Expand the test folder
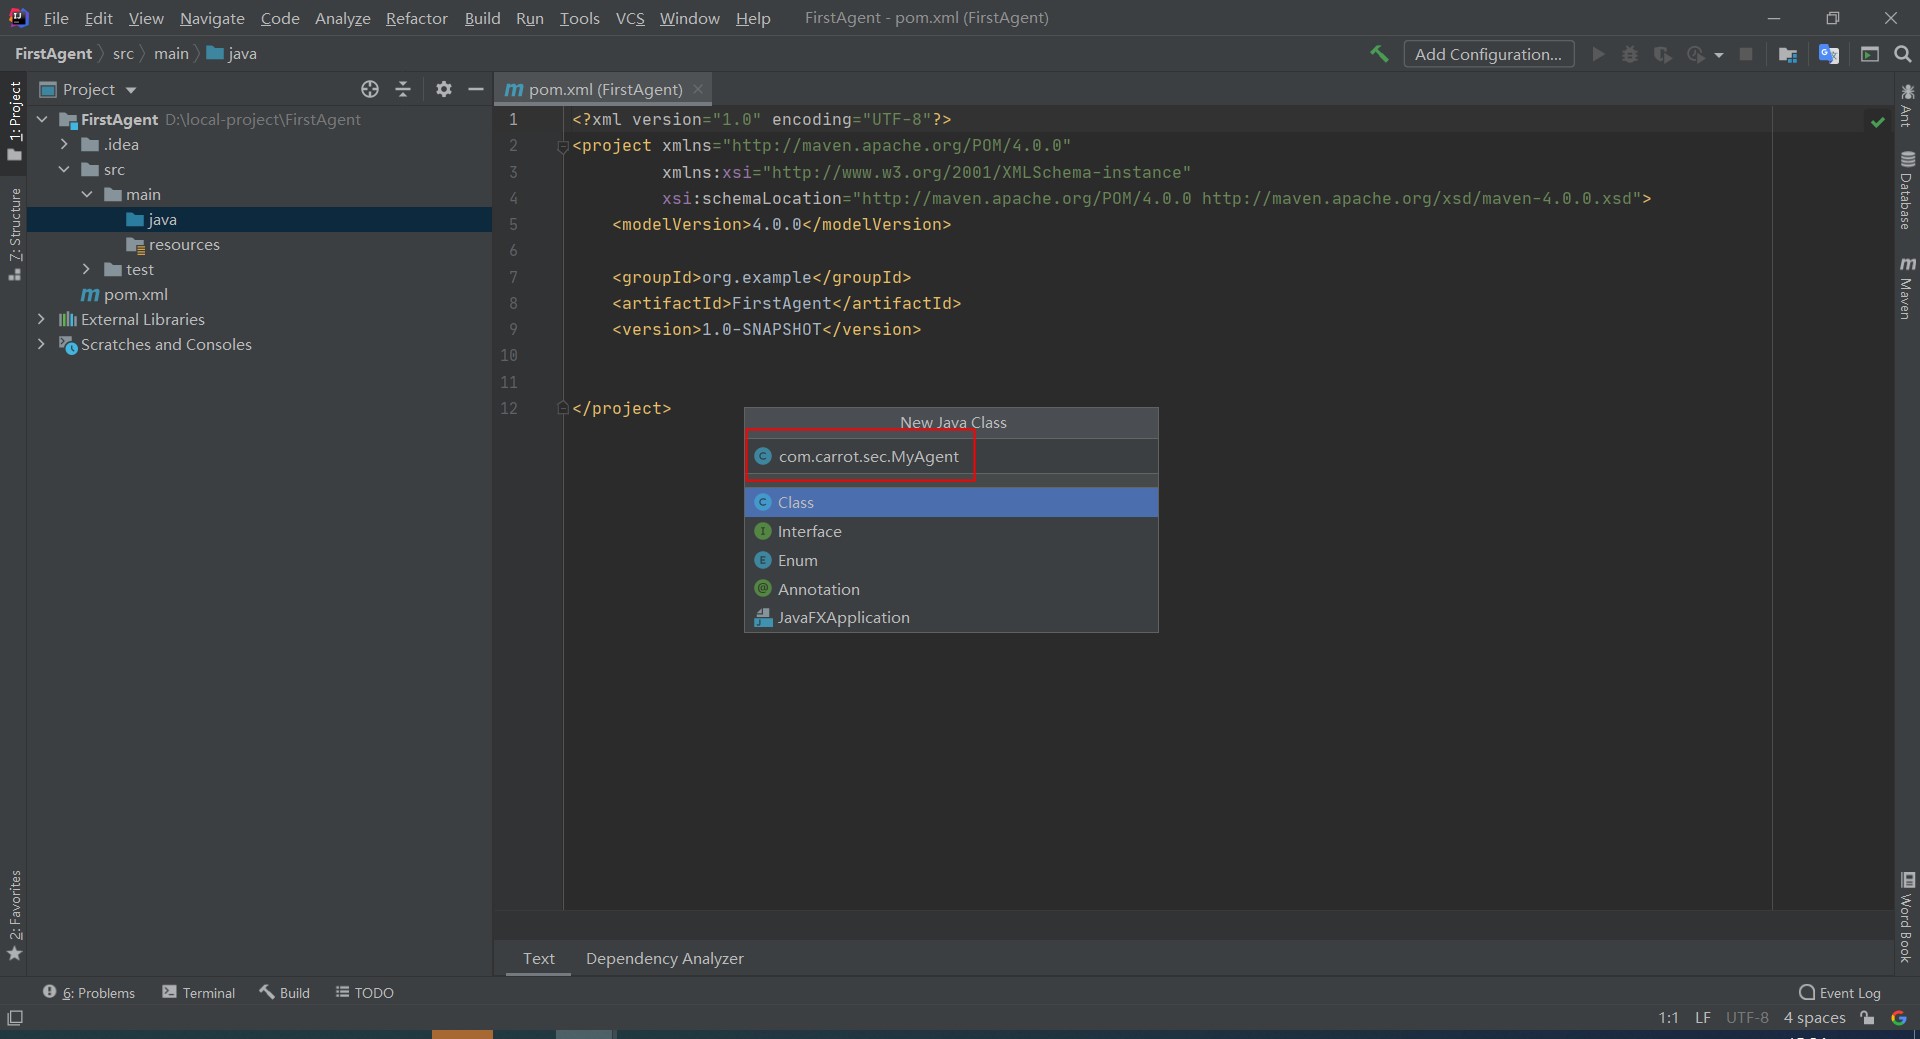1920x1039 pixels. (87, 269)
